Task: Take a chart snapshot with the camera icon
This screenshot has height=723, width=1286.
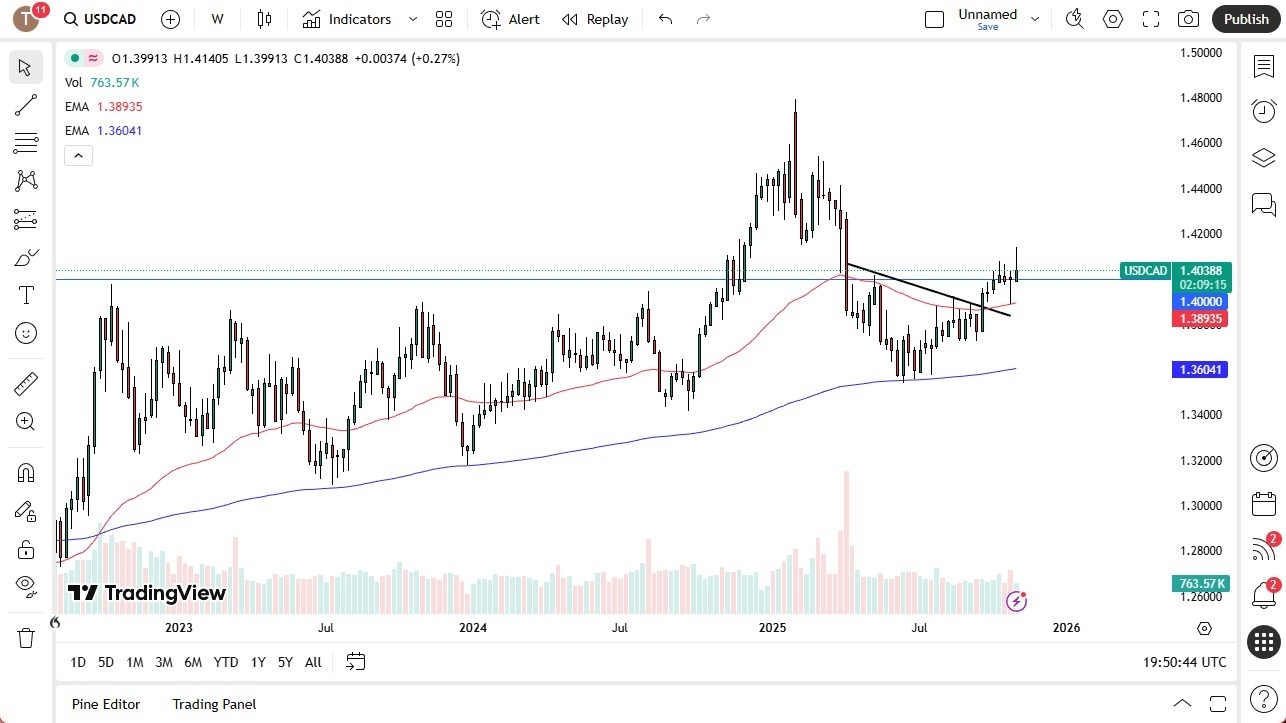Action: [1188, 19]
